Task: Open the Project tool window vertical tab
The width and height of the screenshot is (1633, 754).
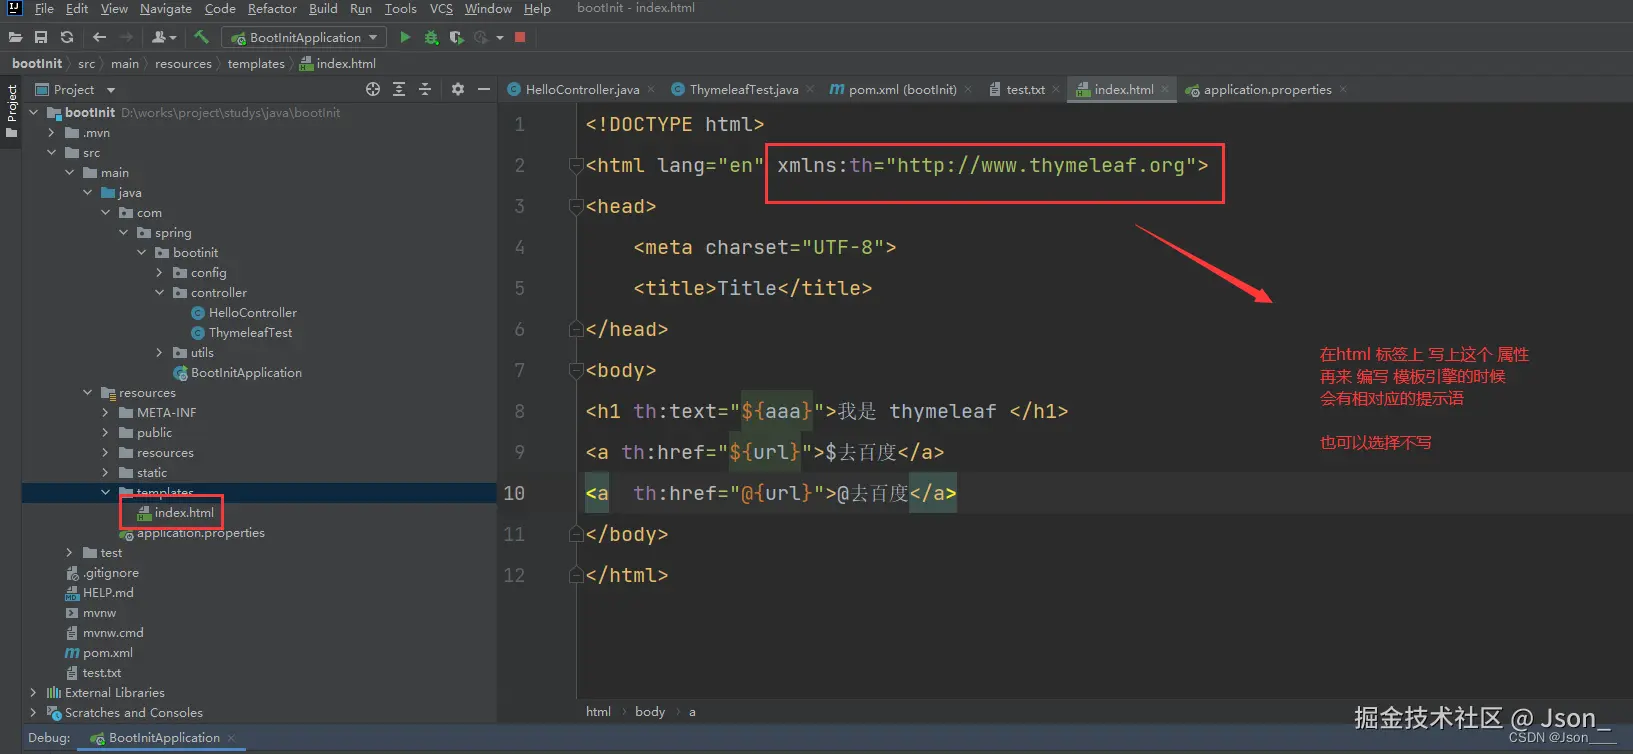Action: [x=11, y=111]
